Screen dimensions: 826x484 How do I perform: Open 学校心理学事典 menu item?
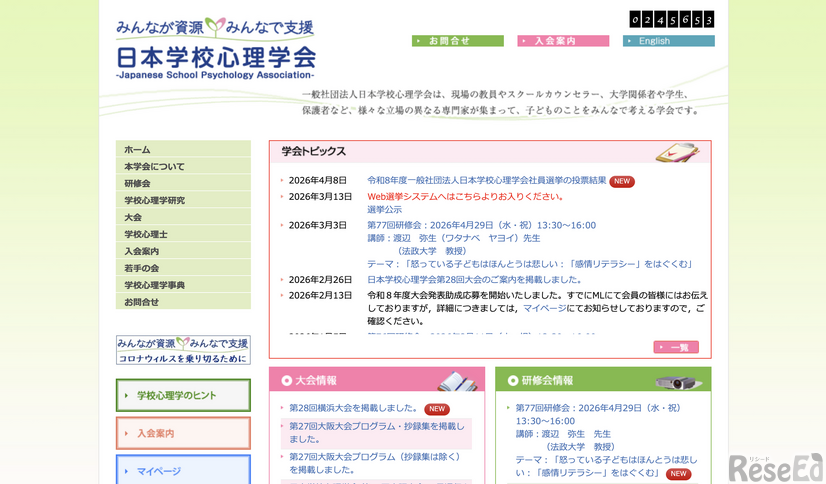pyautogui.click(x=183, y=284)
